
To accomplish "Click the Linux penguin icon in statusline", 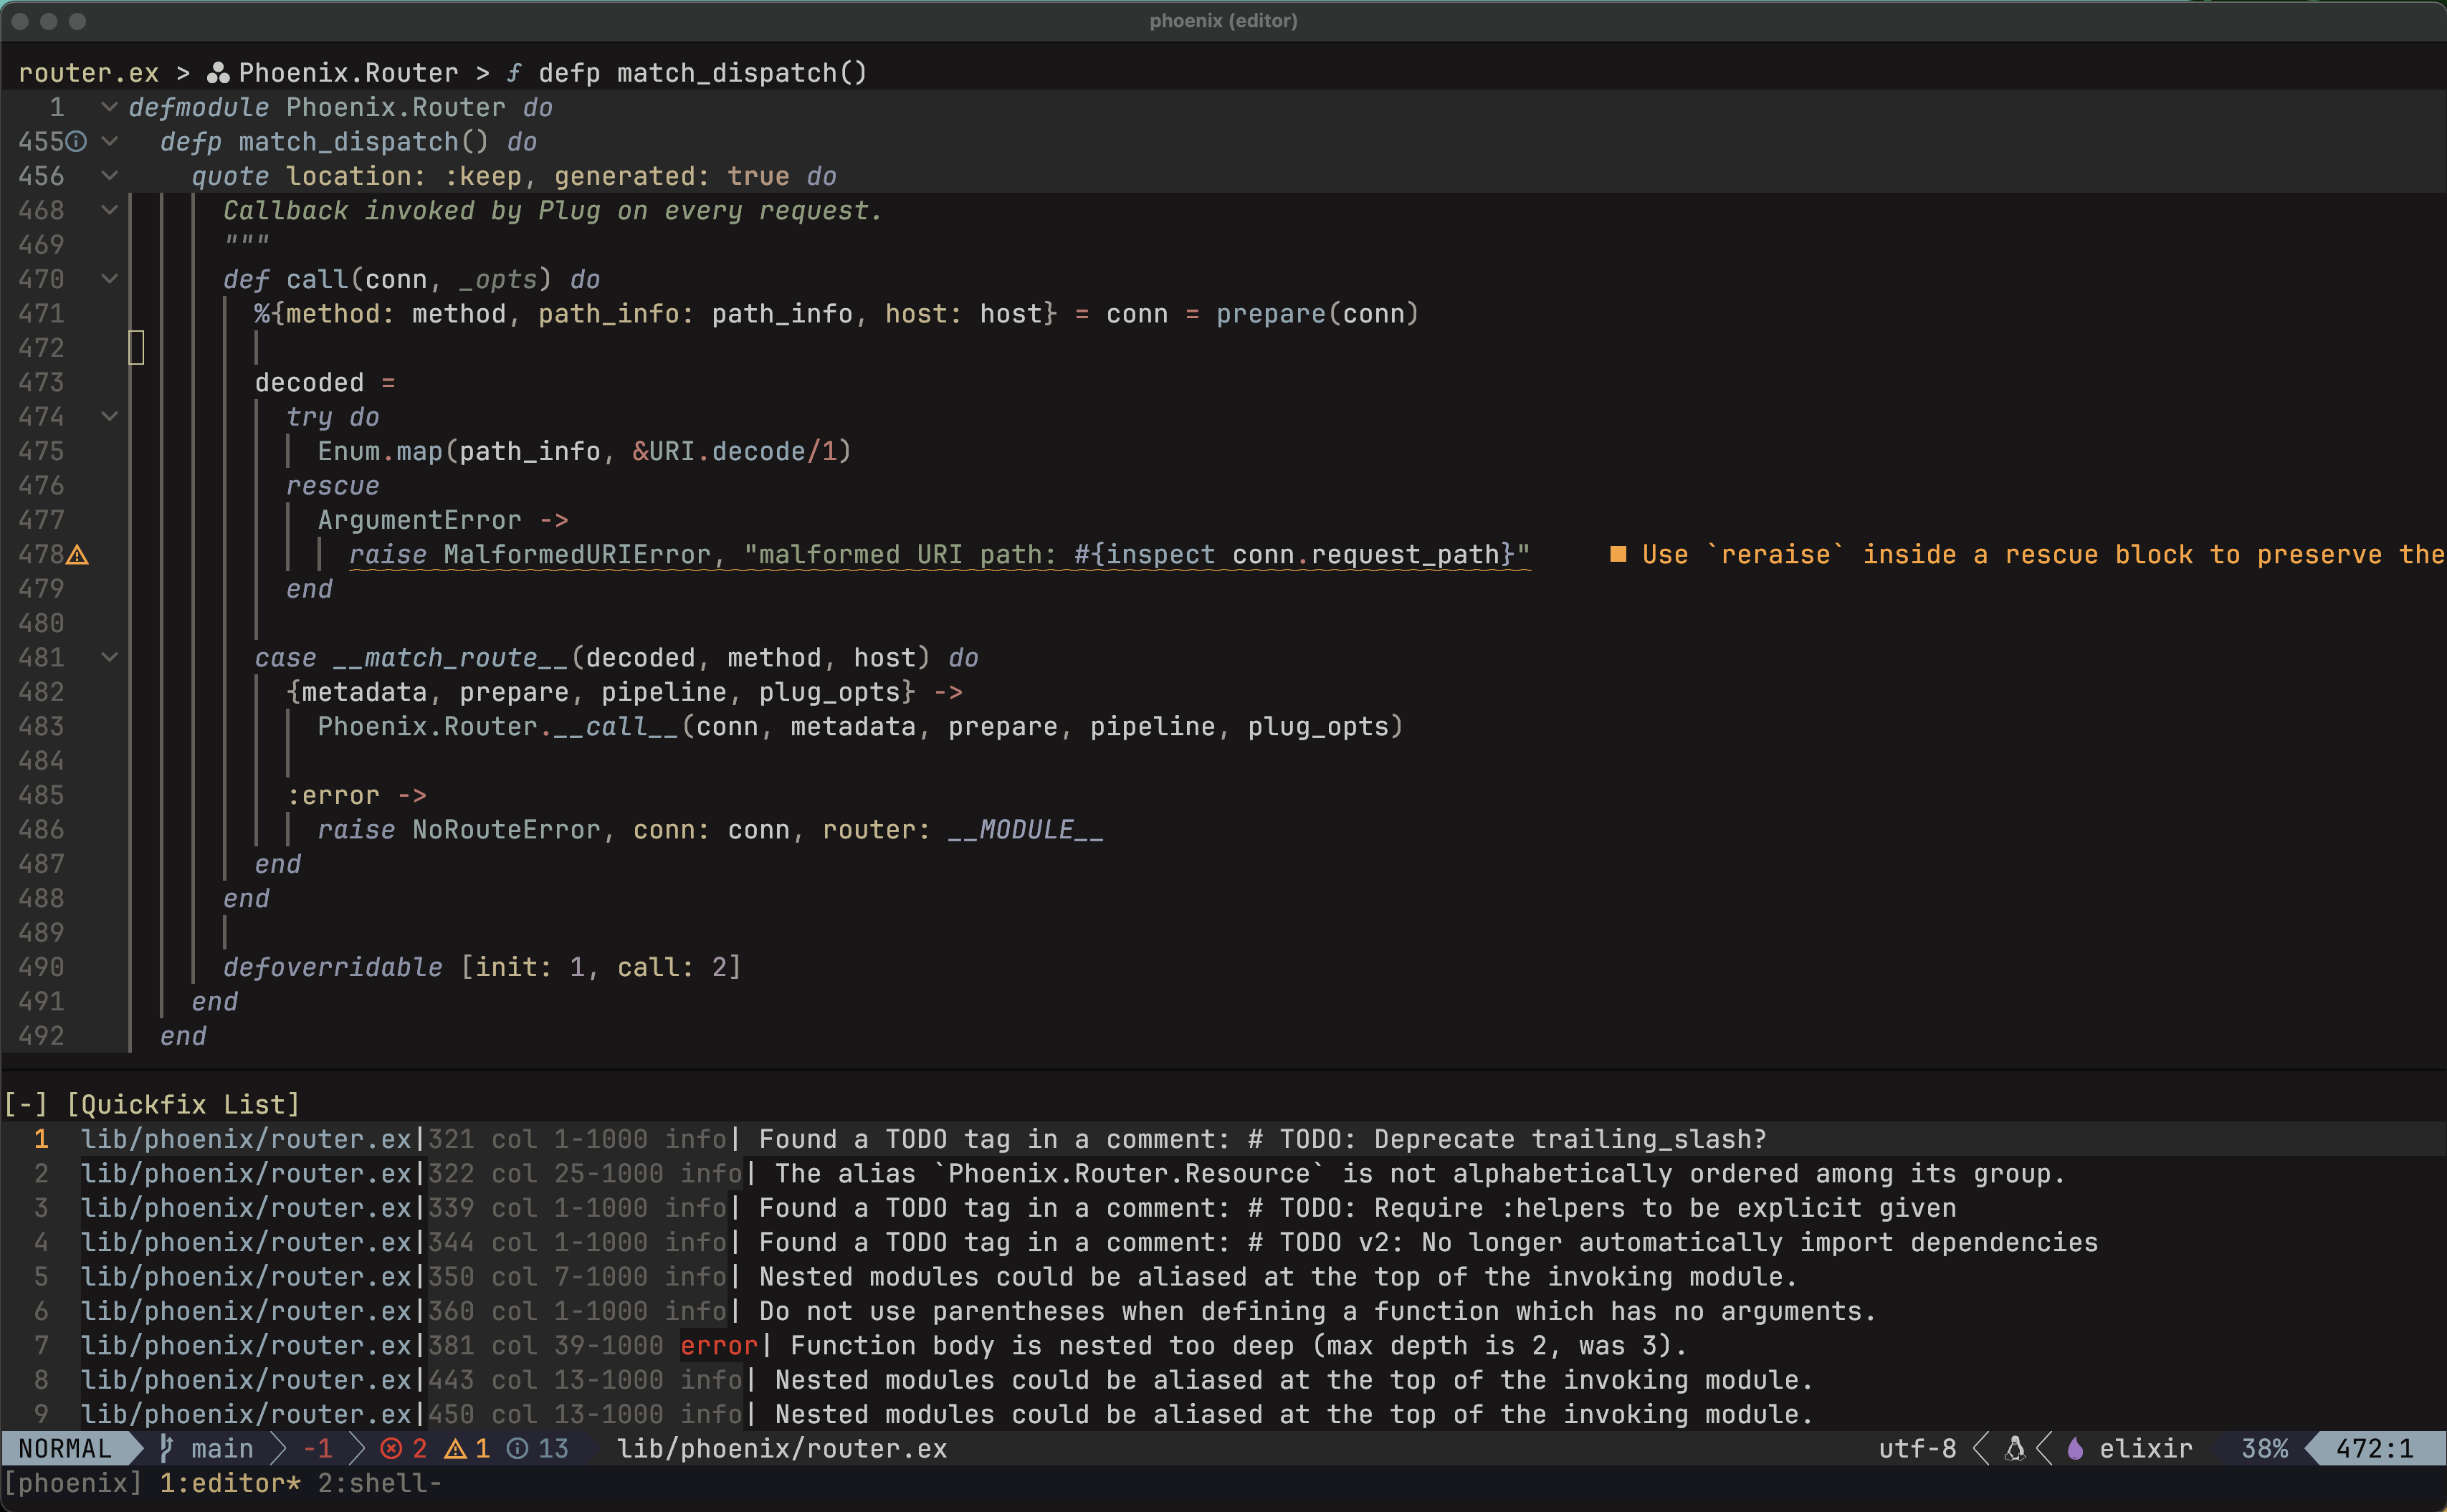I will (x=2015, y=1448).
